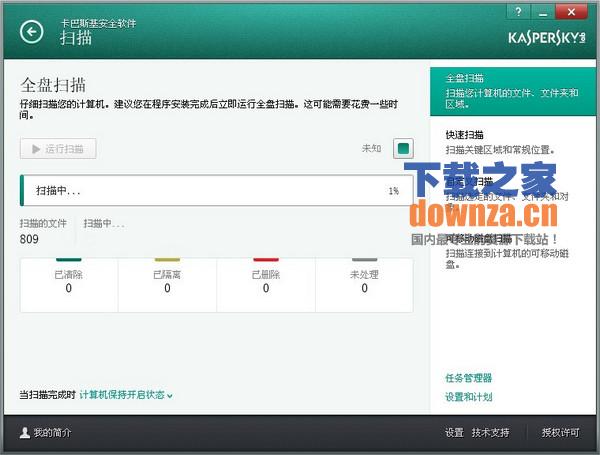Click the 未处理 counter tile
600x455 pixels.
[364, 285]
